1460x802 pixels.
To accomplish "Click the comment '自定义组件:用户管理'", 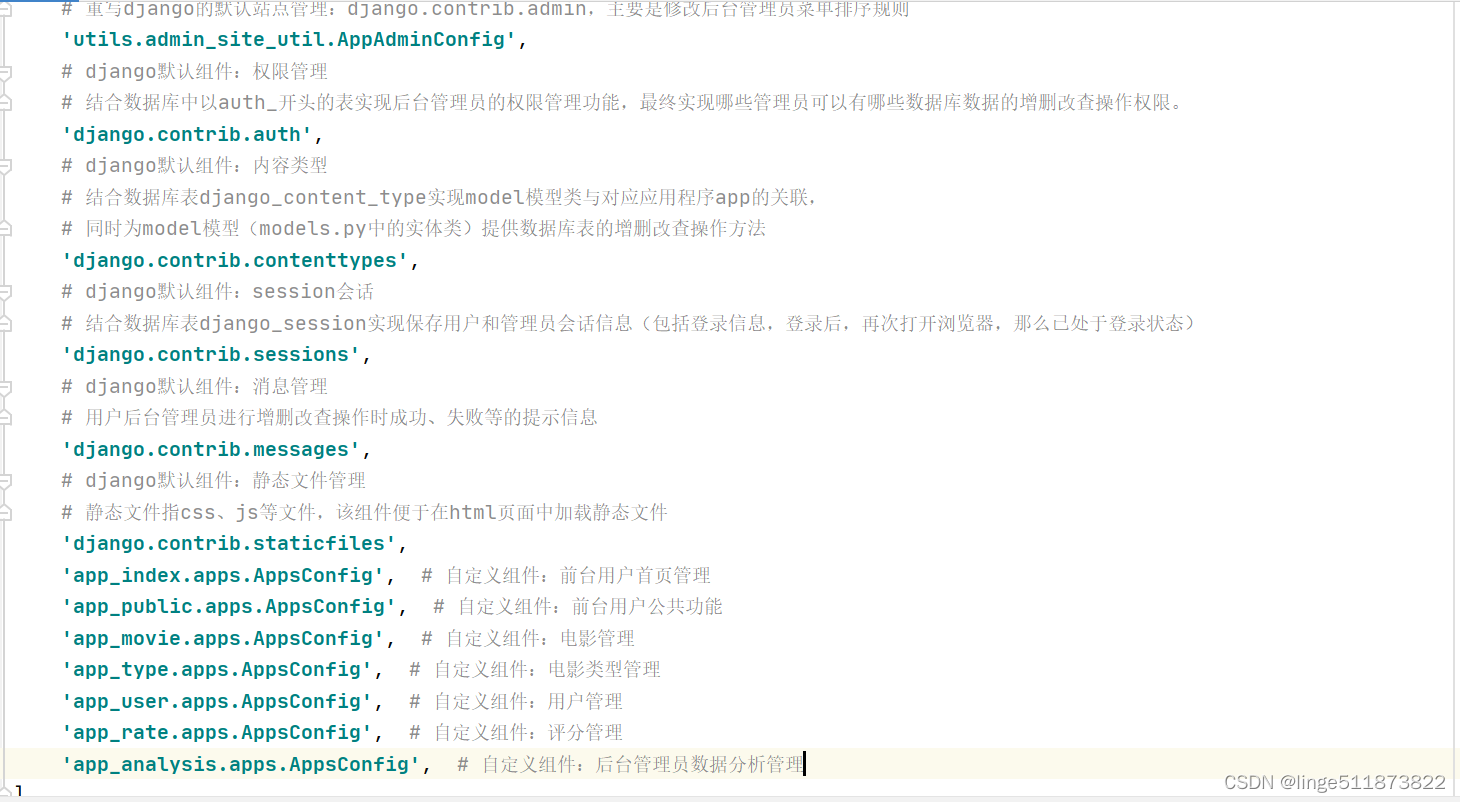I will tap(516, 702).
